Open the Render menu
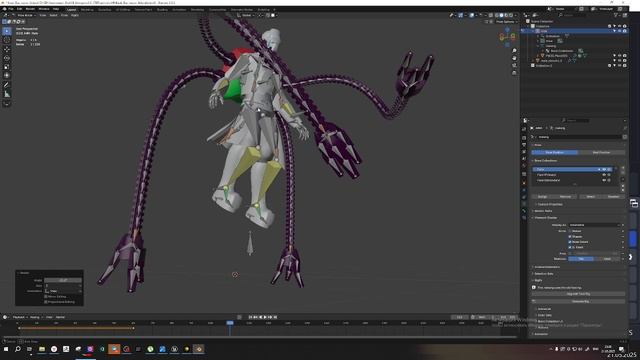This screenshot has width=640, height=360. pos(30,9)
